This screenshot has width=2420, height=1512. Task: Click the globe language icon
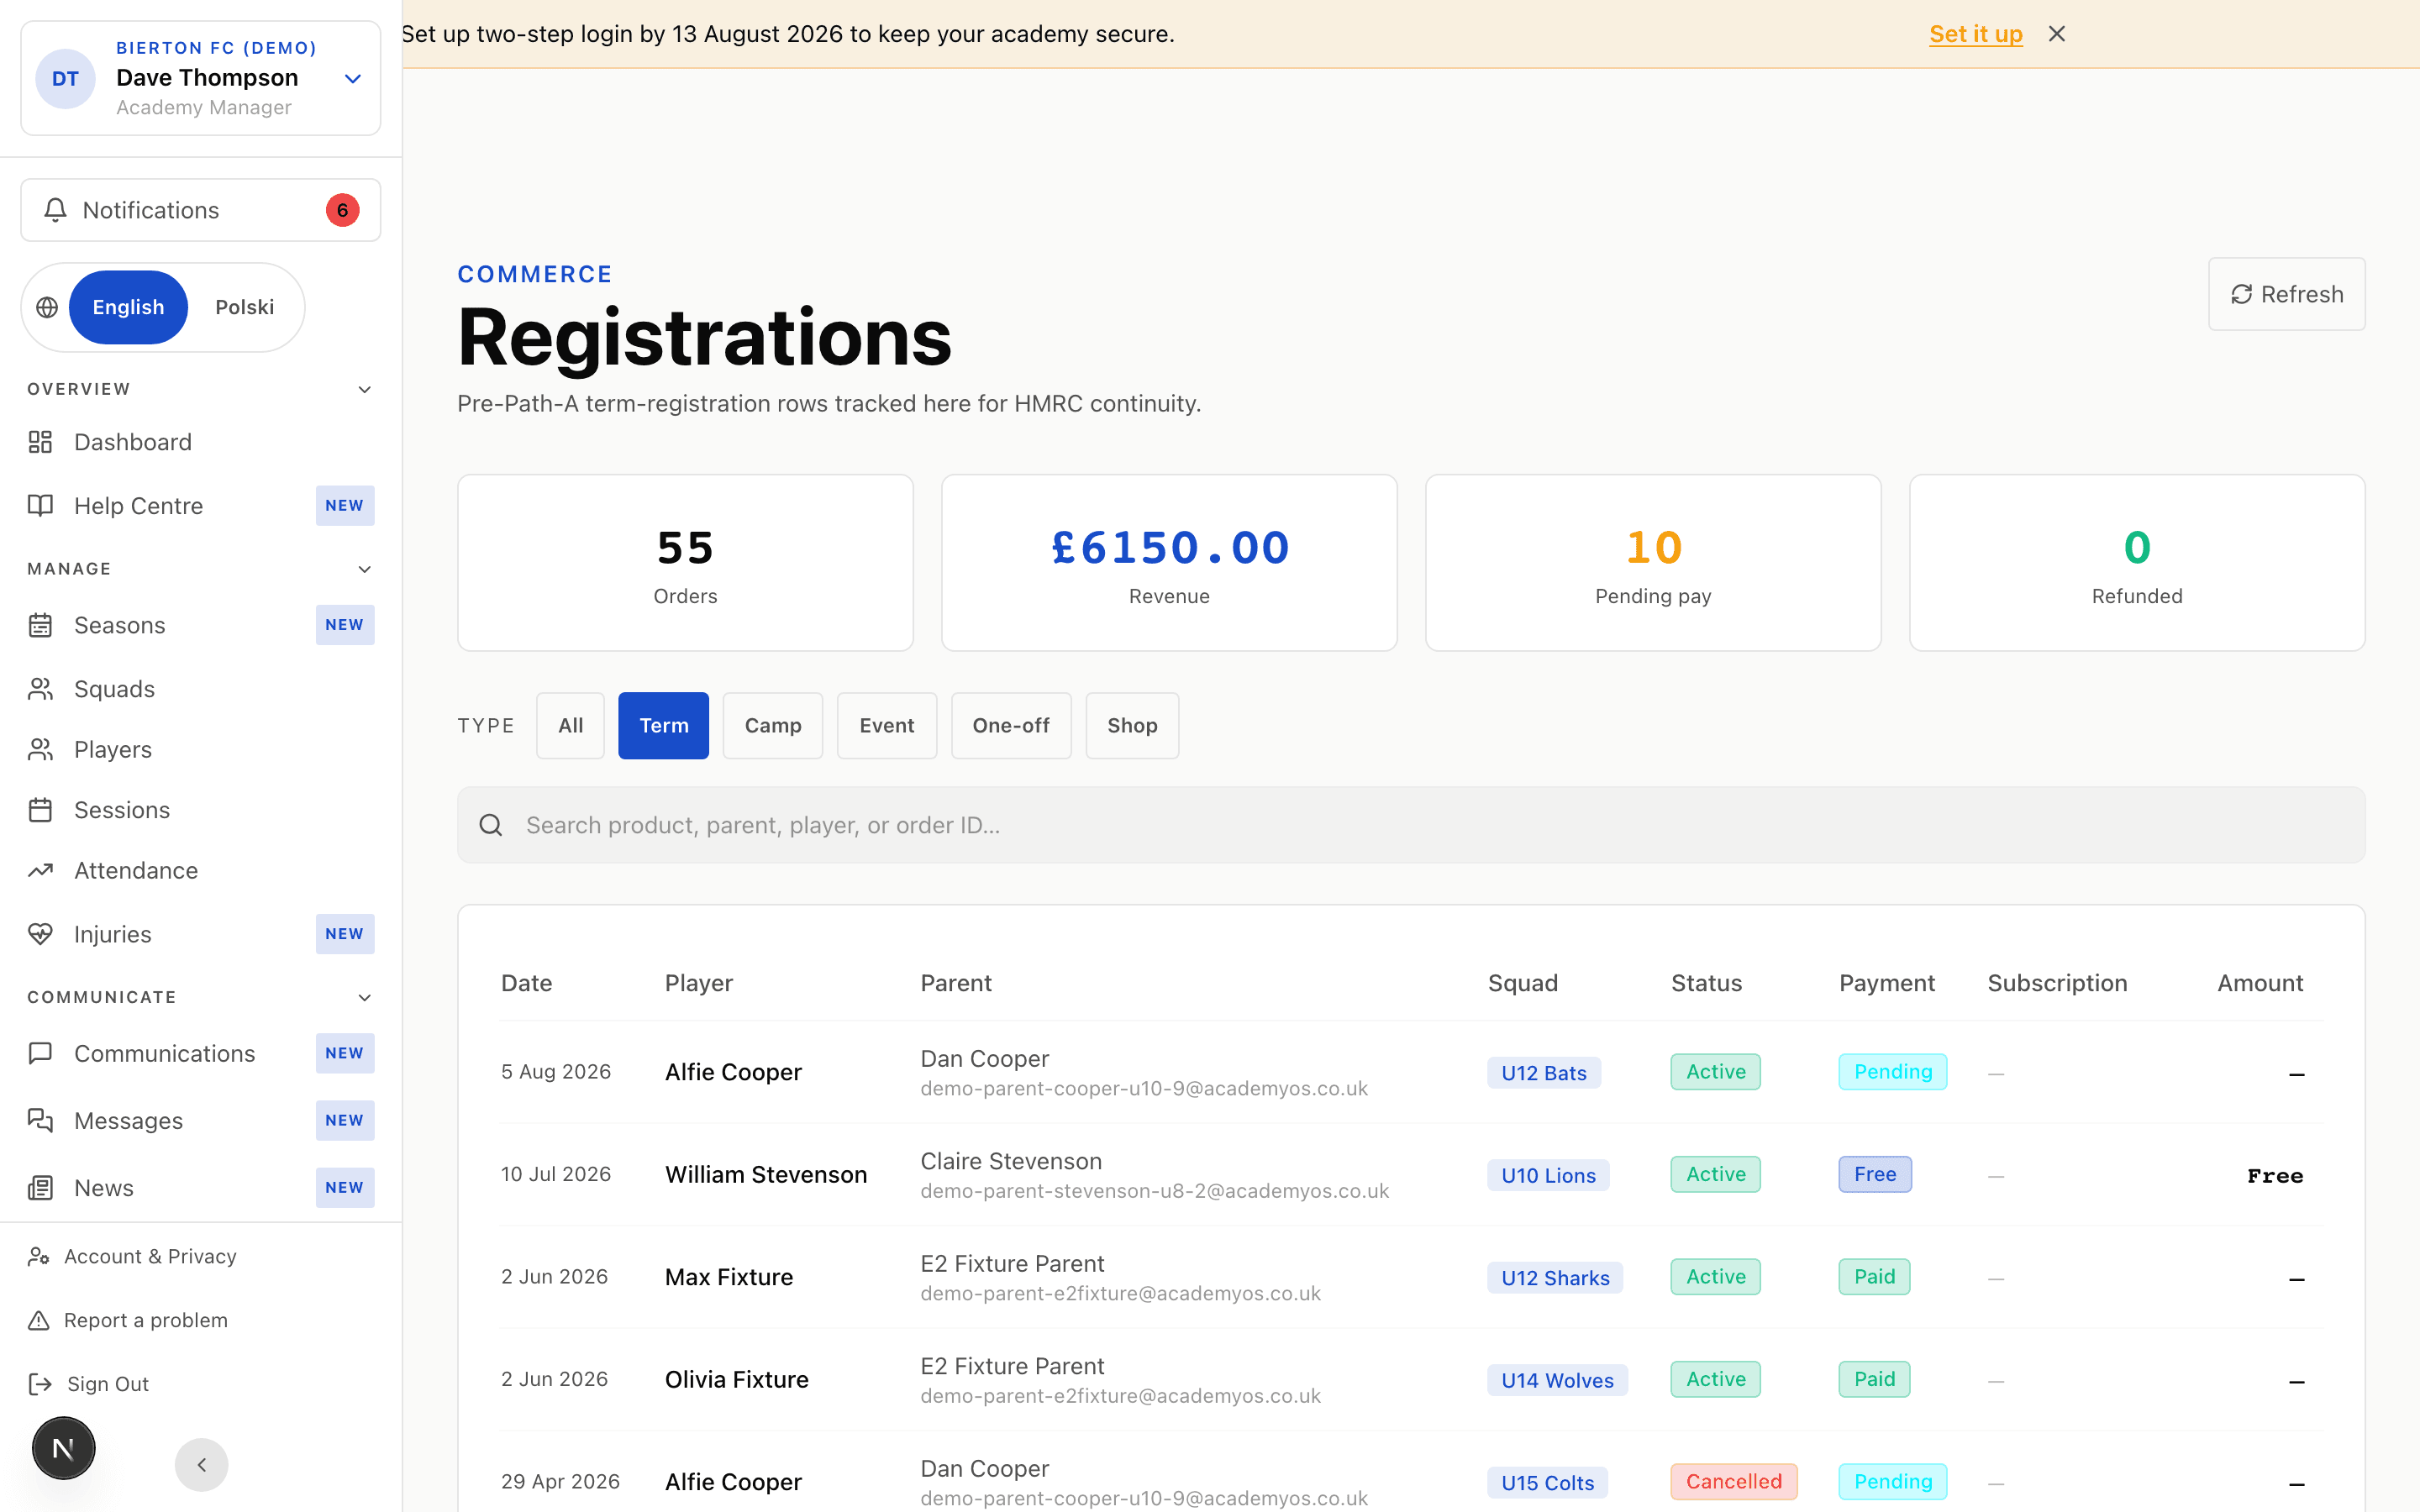pyautogui.click(x=47, y=307)
